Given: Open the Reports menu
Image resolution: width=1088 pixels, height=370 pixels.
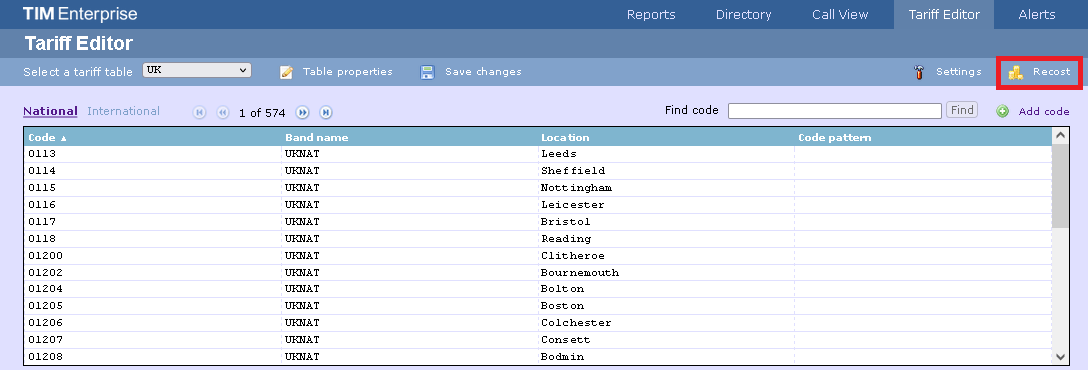Looking at the screenshot, I should tap(651, 15).
